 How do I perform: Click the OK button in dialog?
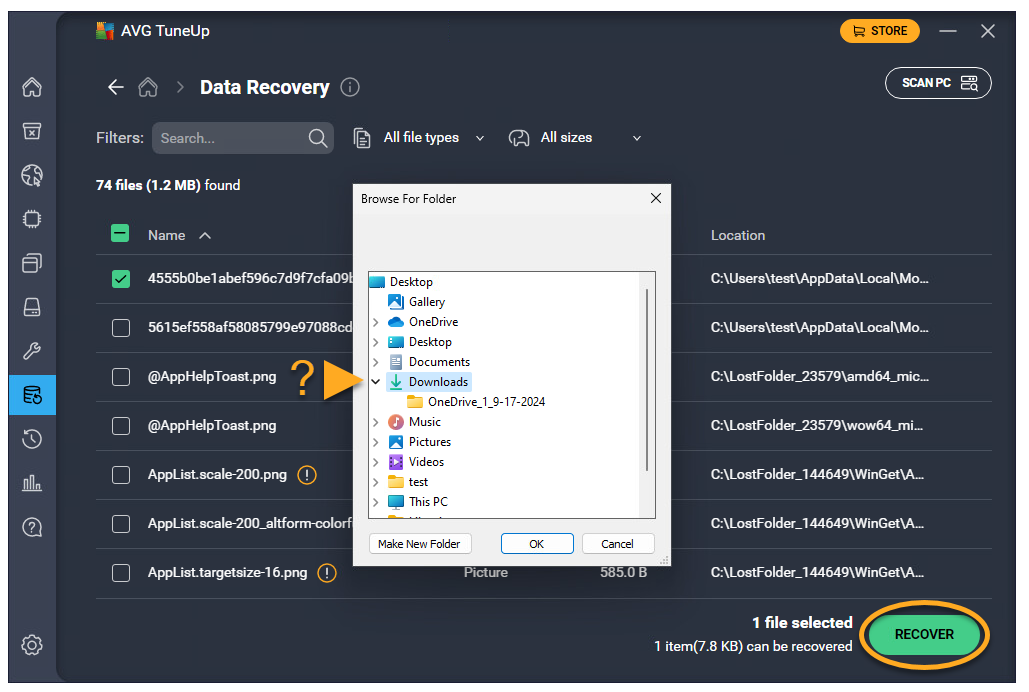[537, 544]
